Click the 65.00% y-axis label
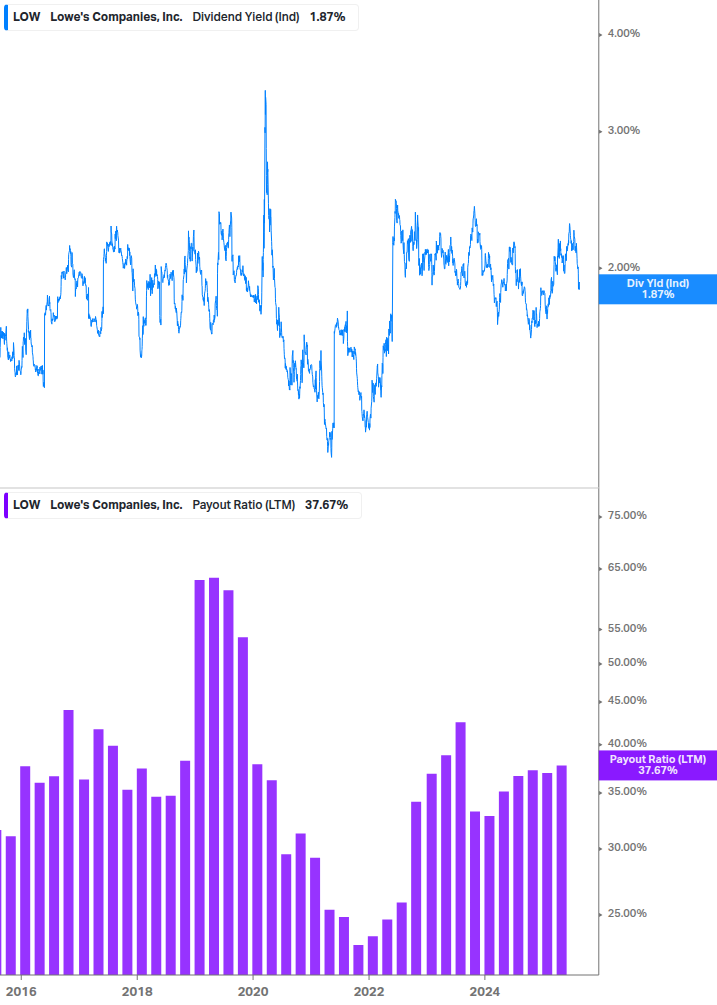 pos(627,567)
